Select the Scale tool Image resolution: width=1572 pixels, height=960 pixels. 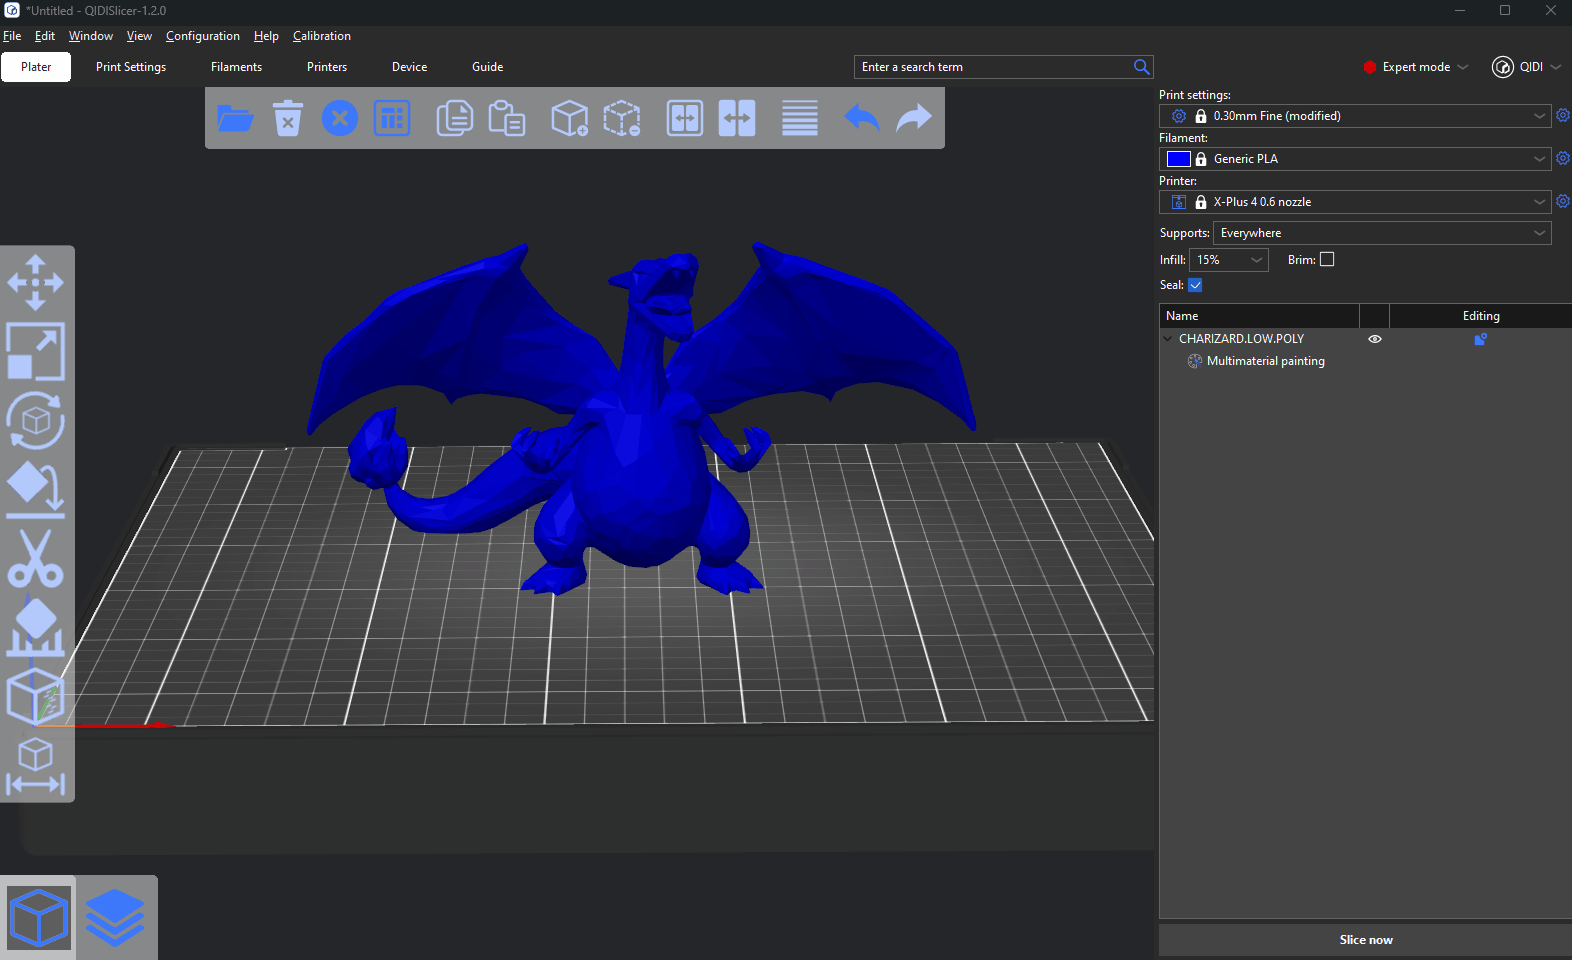(36, 351)
